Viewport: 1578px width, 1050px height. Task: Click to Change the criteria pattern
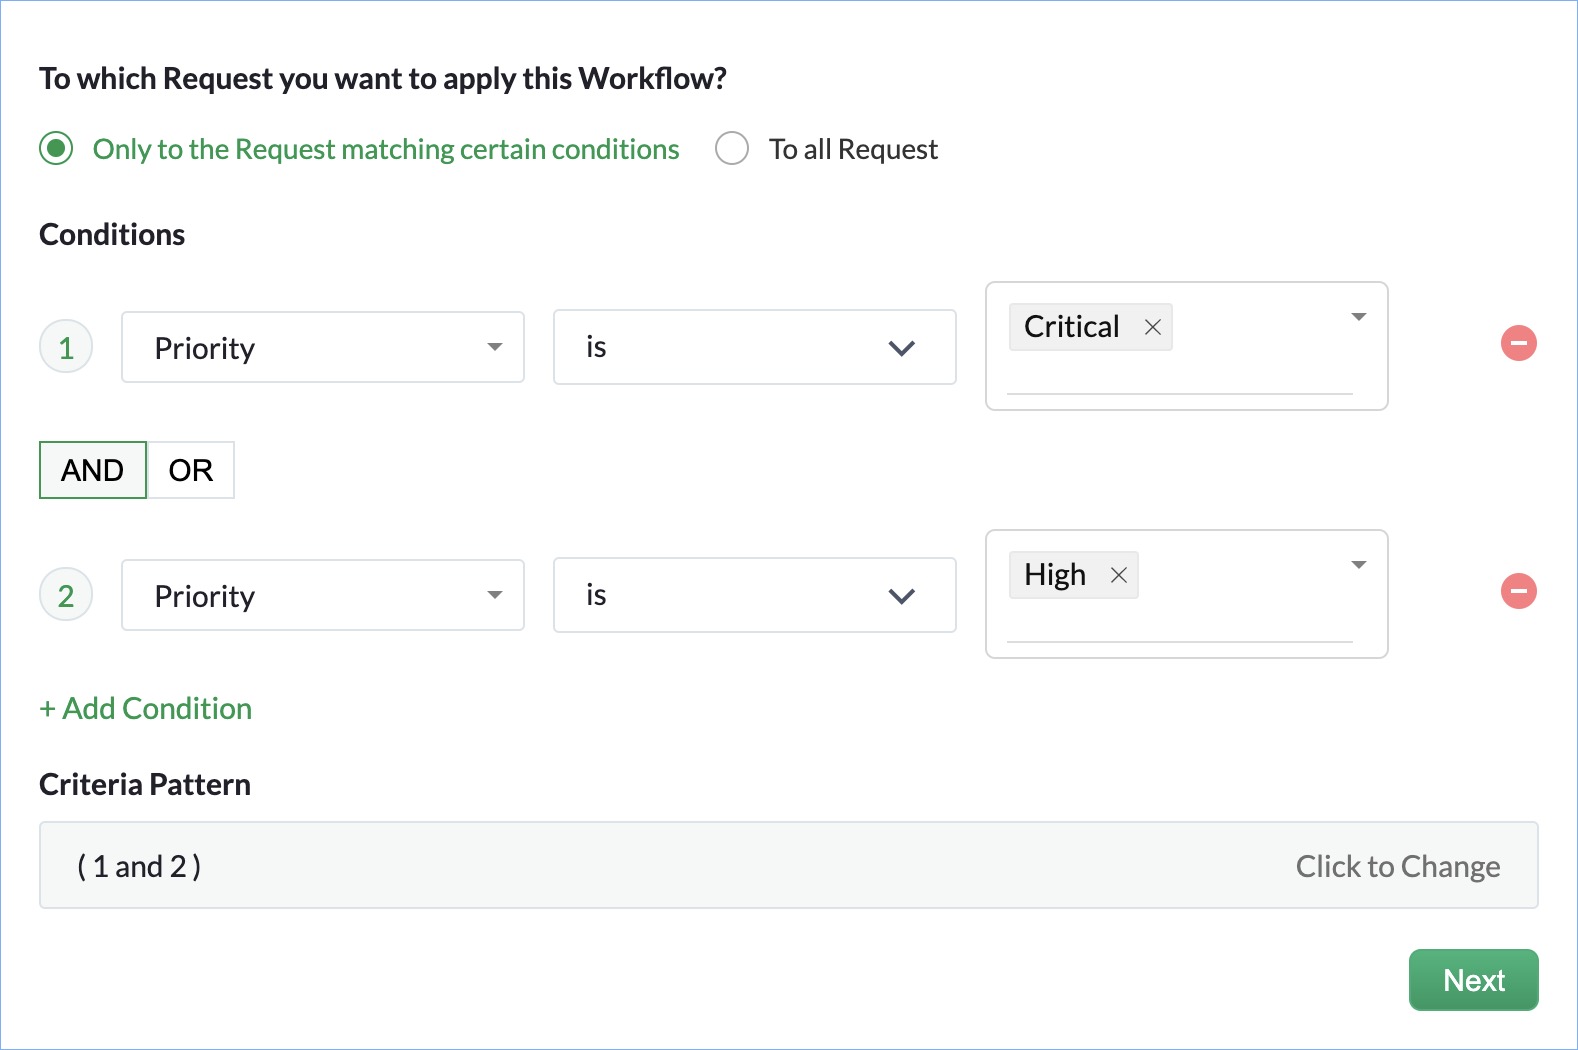(1397, 866)
